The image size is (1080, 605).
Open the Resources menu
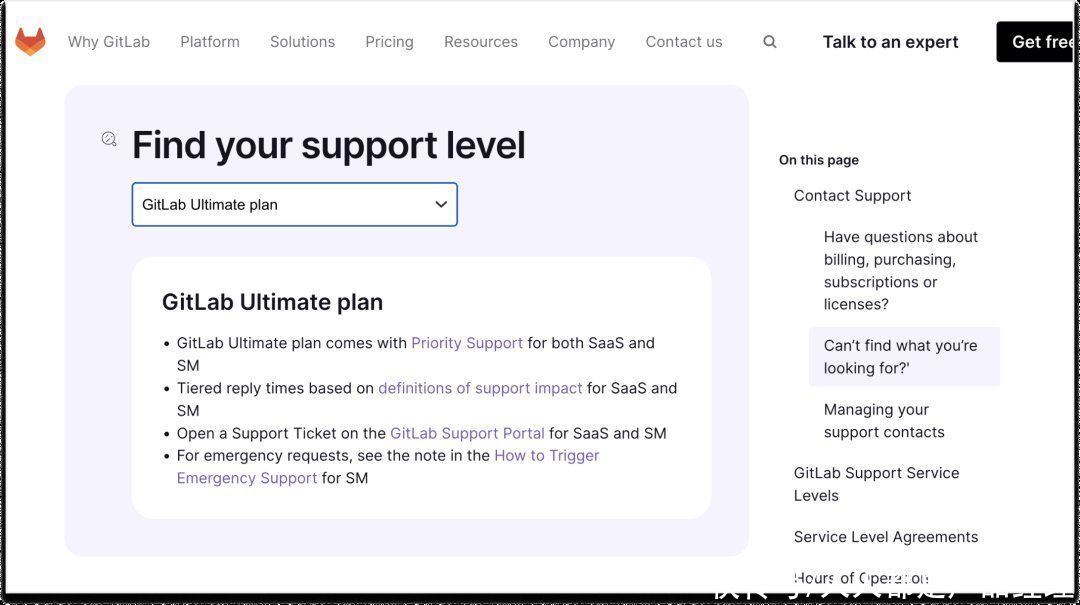coord(481,42)
